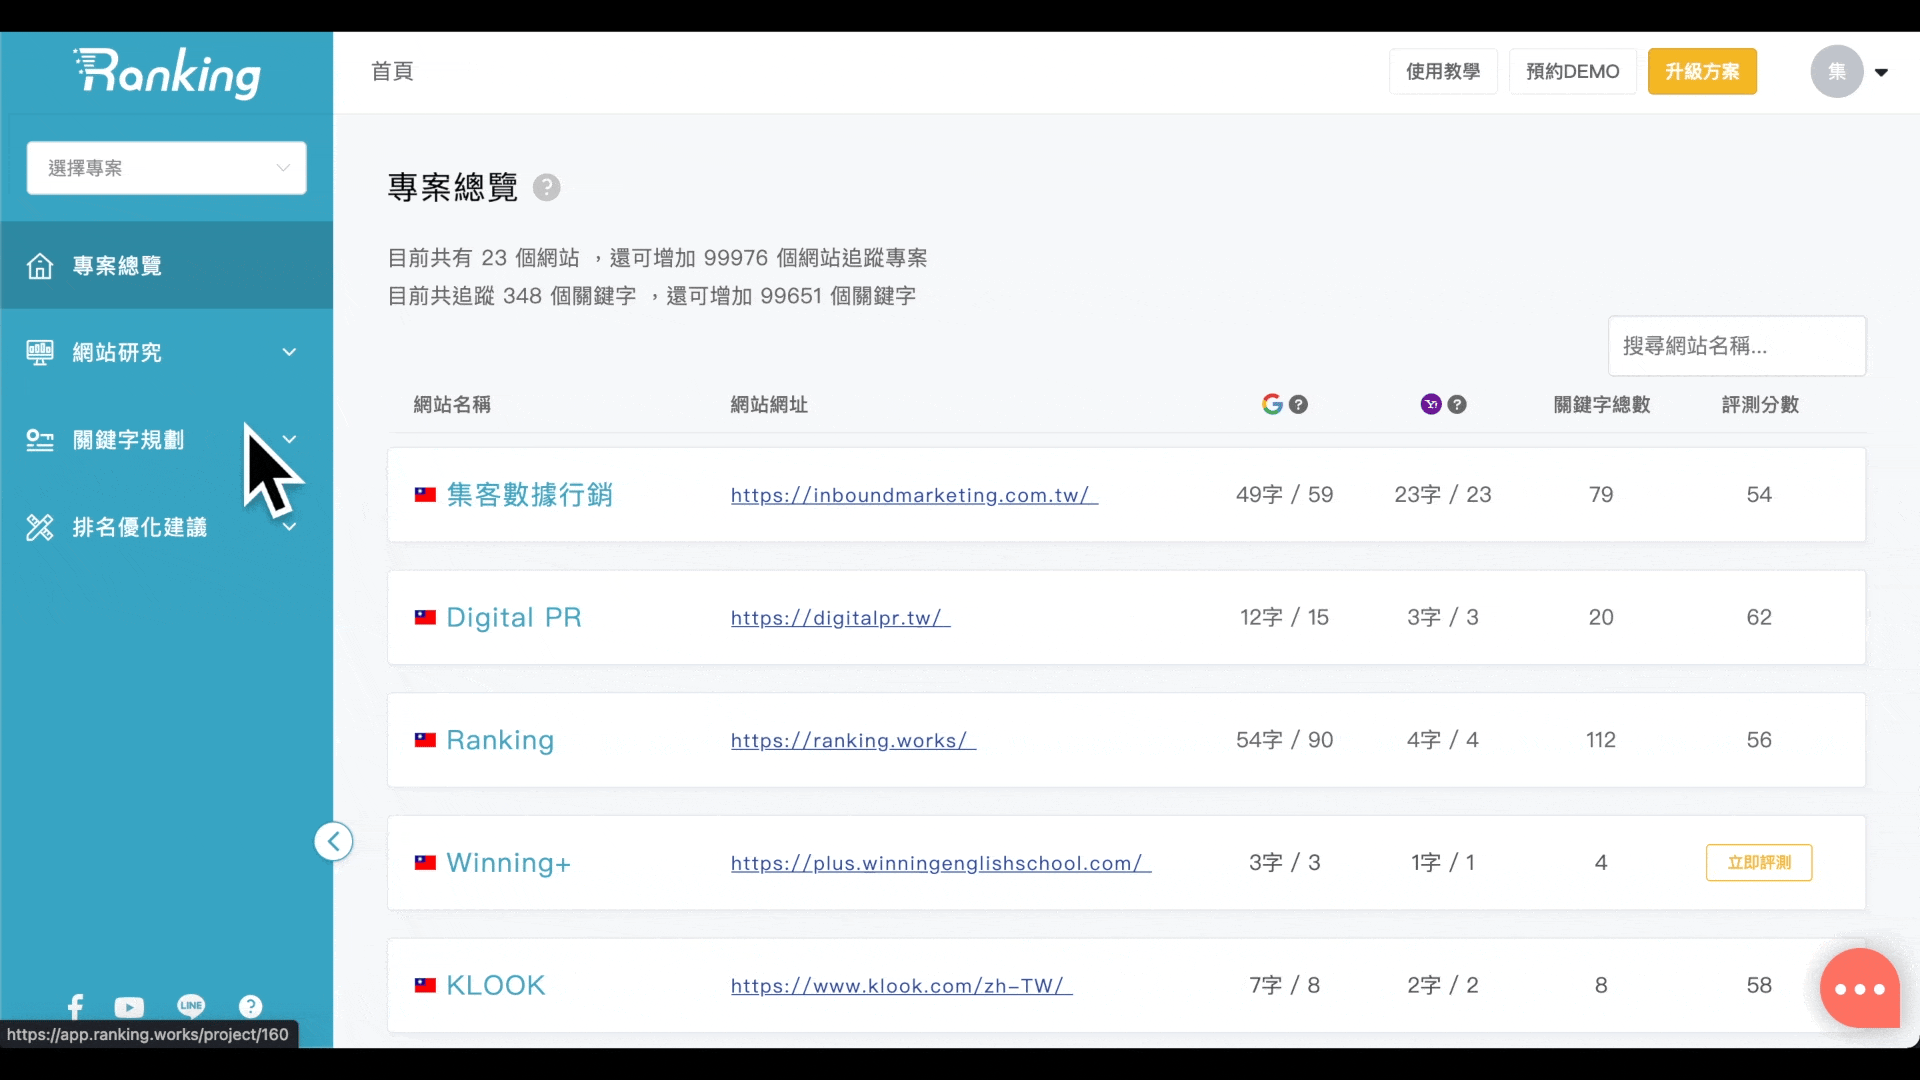
Task: Click the help icon beside the Google logo
Action: pyautogui.click(x=1298, y=404)
